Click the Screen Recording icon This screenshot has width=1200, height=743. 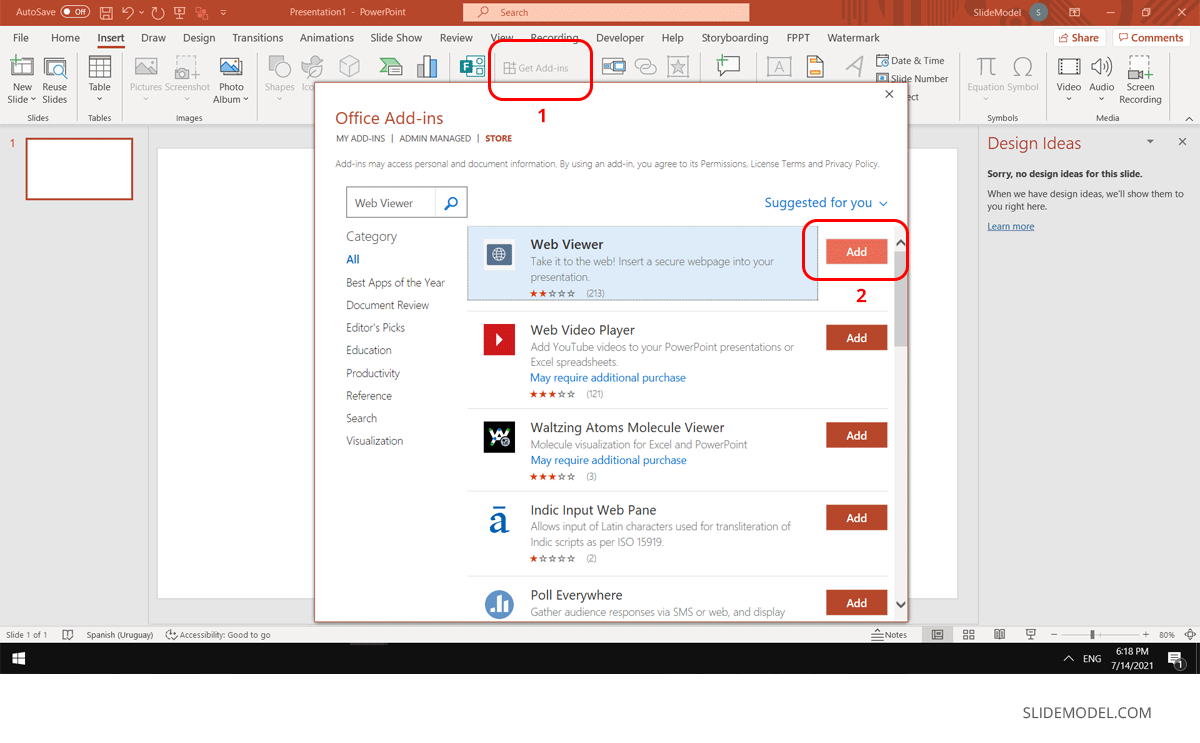coord(1140,68)
